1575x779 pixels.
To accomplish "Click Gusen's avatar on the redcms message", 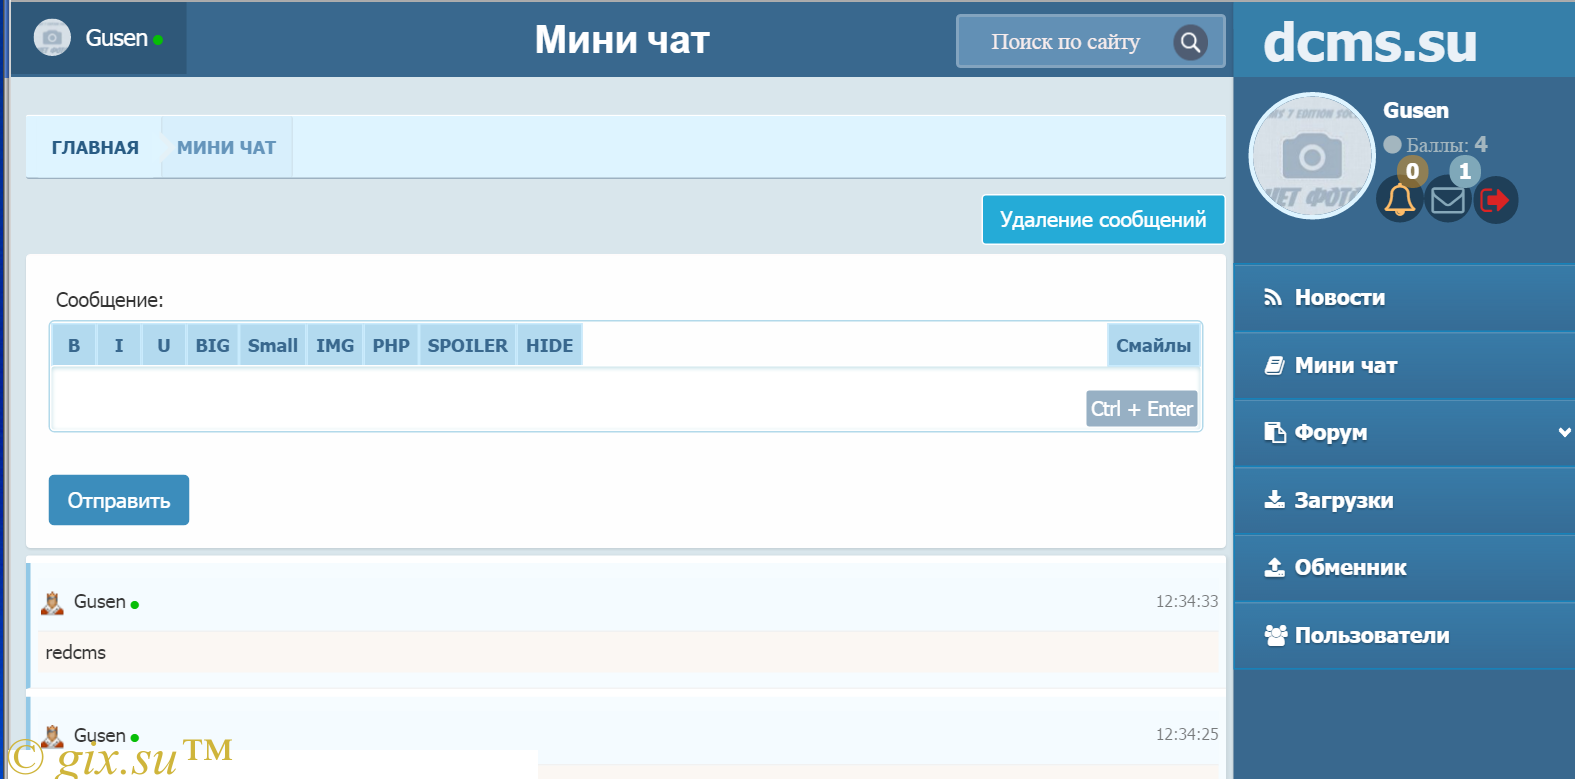I will [52, 602].
